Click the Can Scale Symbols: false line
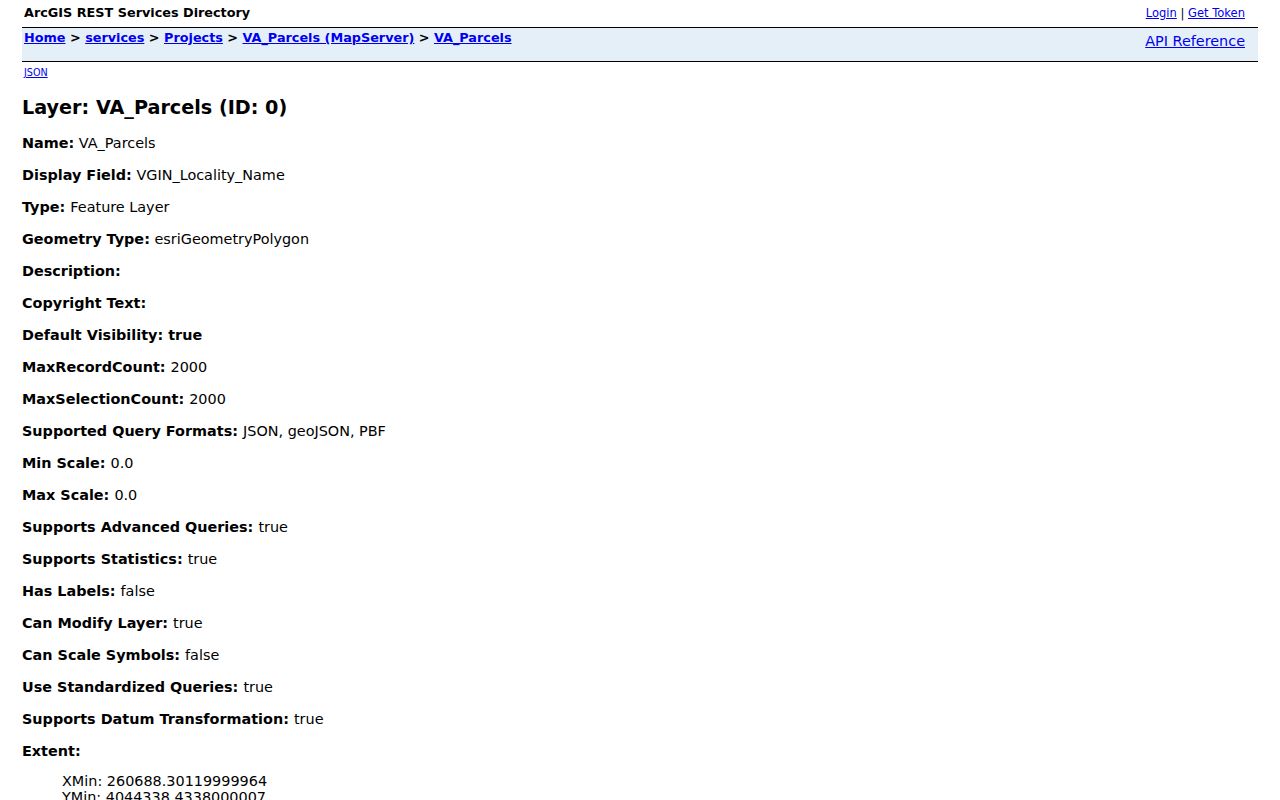The image size is (1280, 800). tap(121, 655)
